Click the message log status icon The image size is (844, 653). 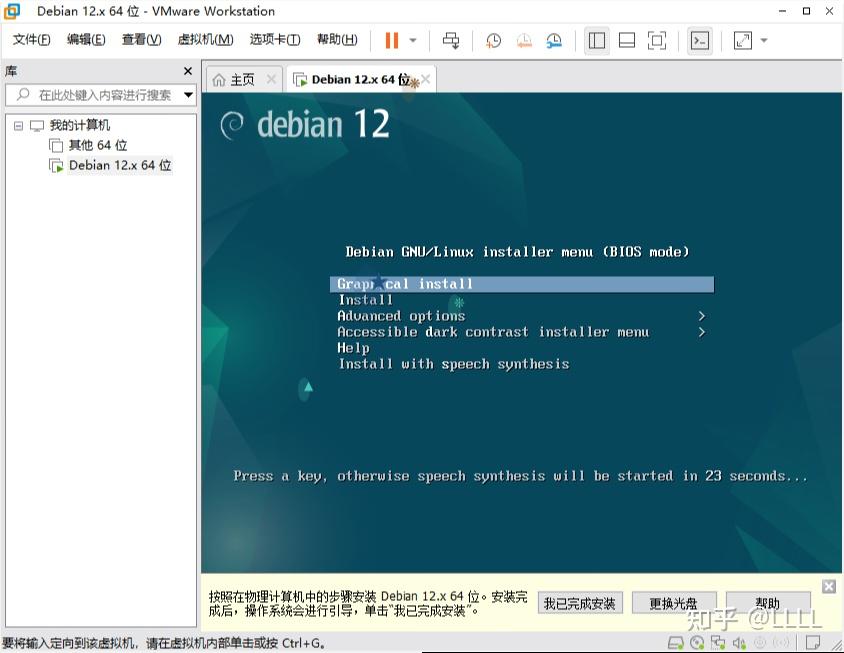[x=813, y=642]
